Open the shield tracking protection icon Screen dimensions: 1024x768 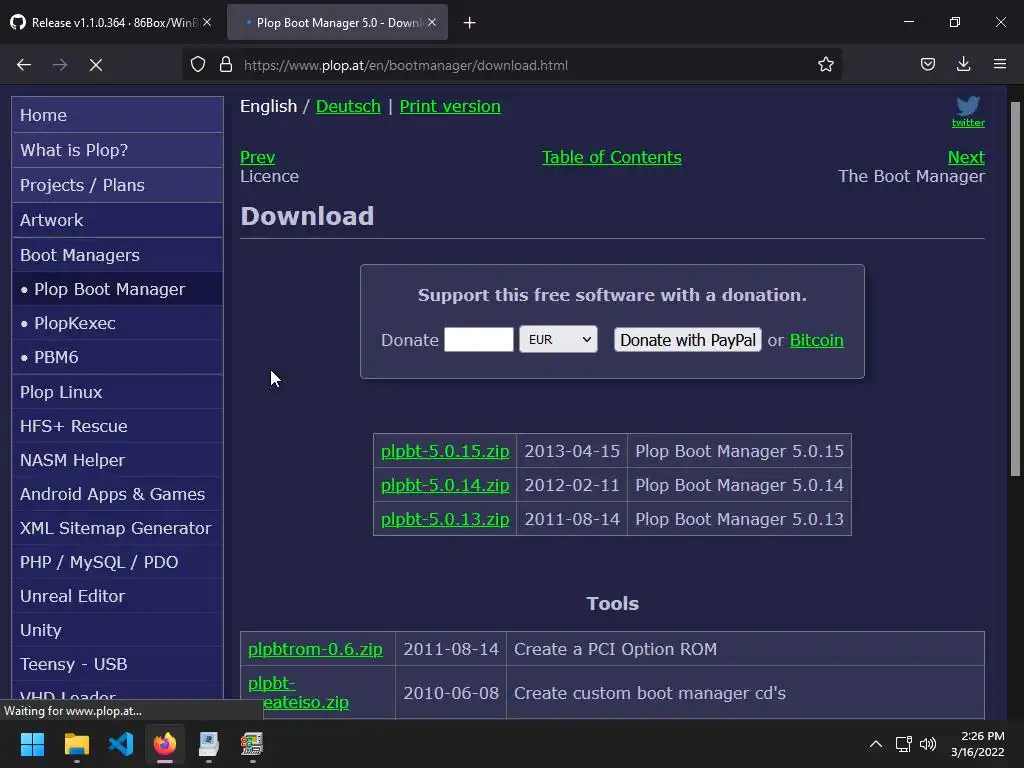point(198,65)
